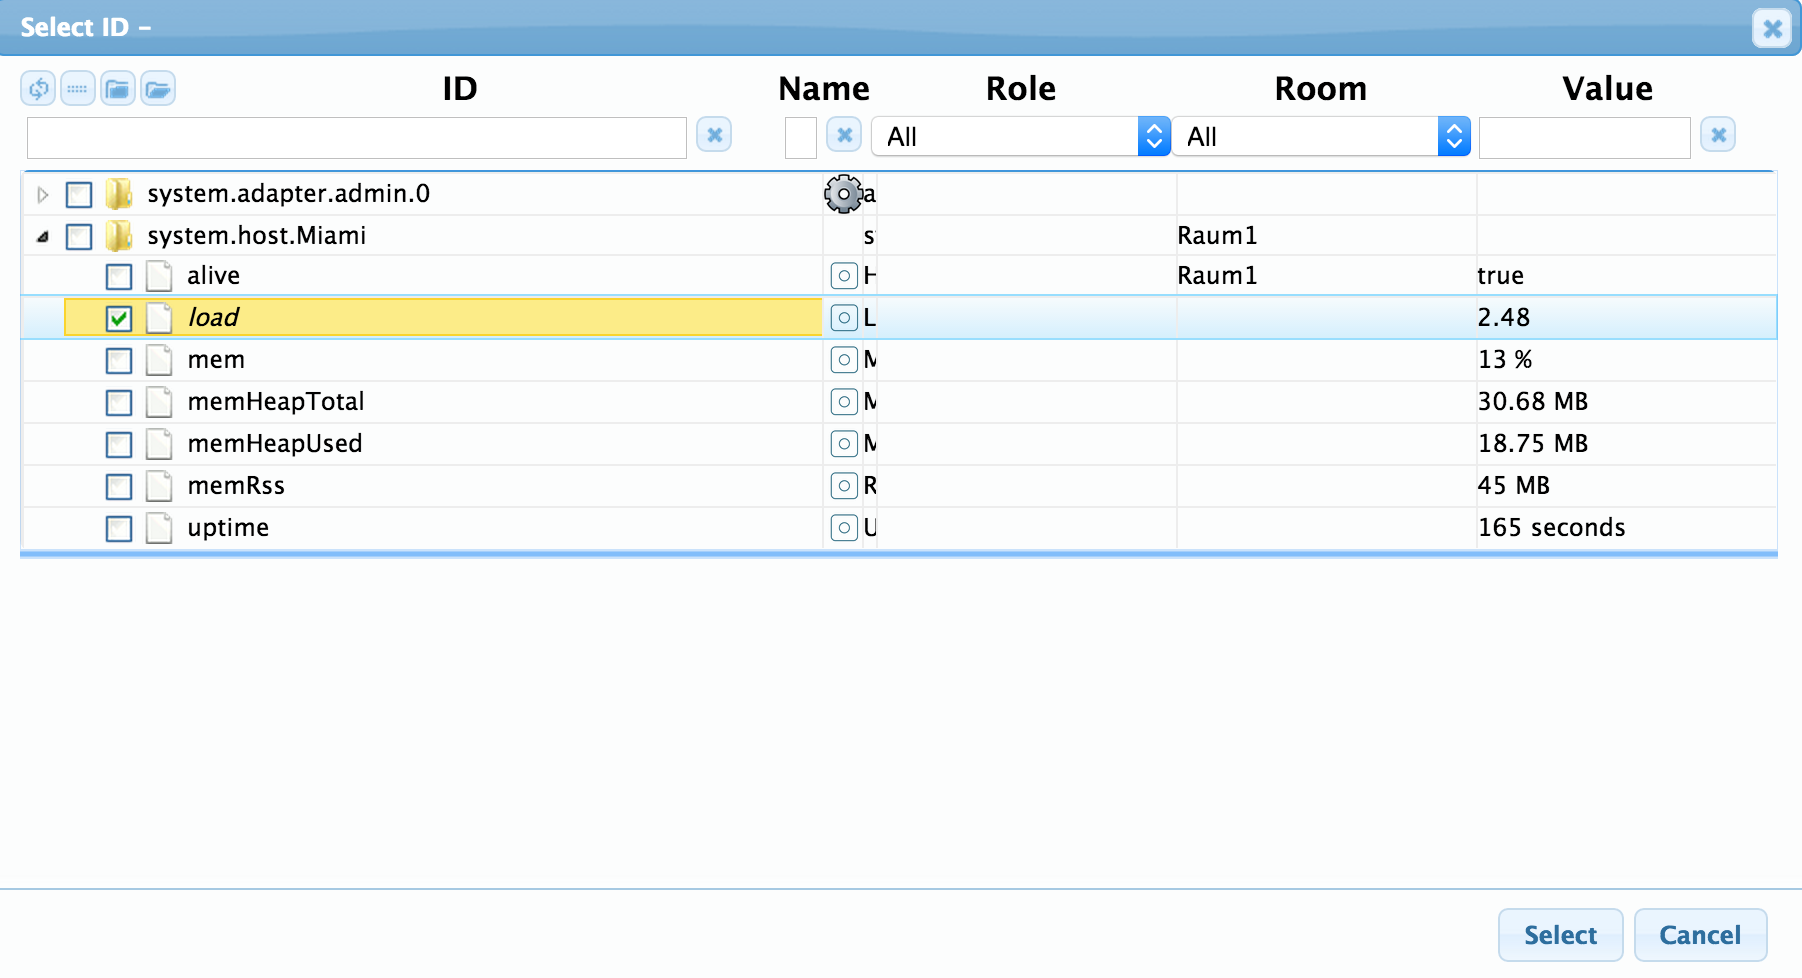The height and width of the screenshot is (978, 1802).
Task: Click file icon beside alive
Action: [159, 276]
